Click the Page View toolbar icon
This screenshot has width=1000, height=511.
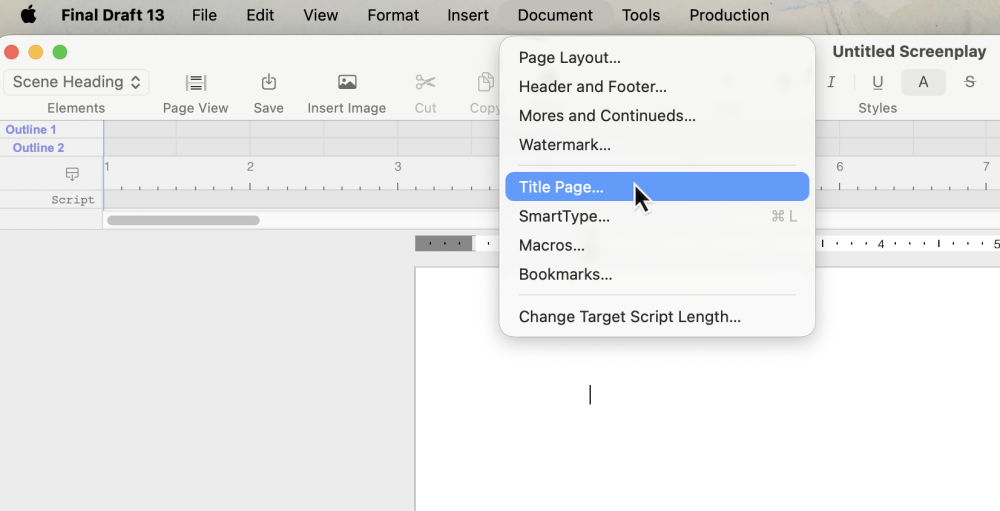(196, 82)
